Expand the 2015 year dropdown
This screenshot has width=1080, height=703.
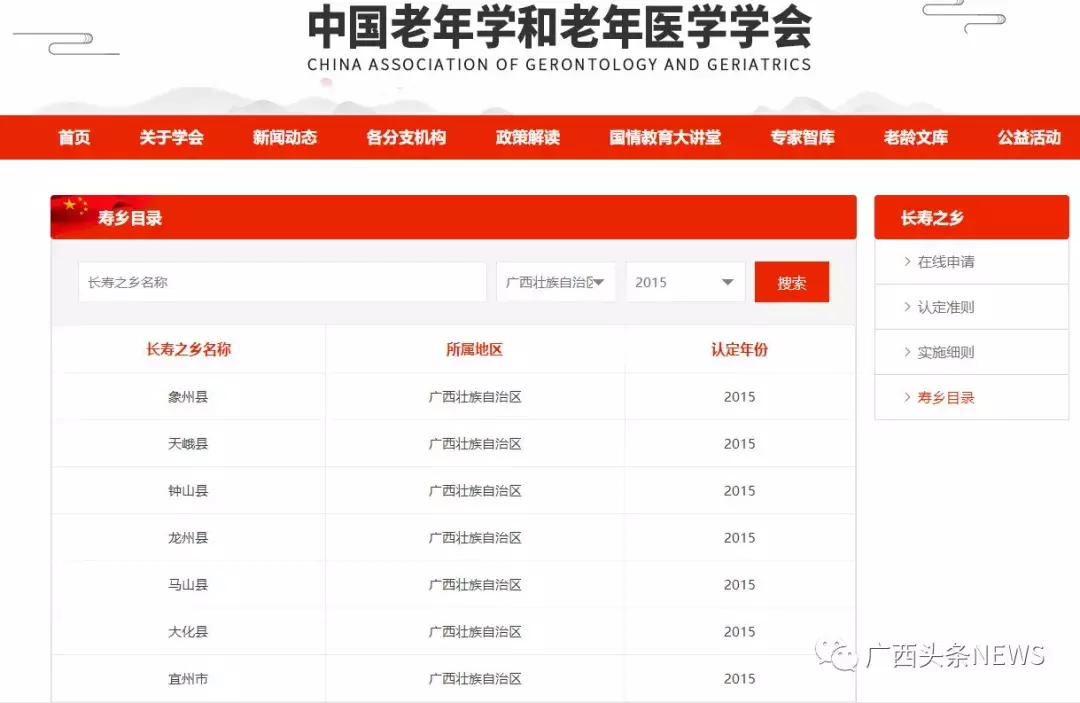[x=685, y=282]
